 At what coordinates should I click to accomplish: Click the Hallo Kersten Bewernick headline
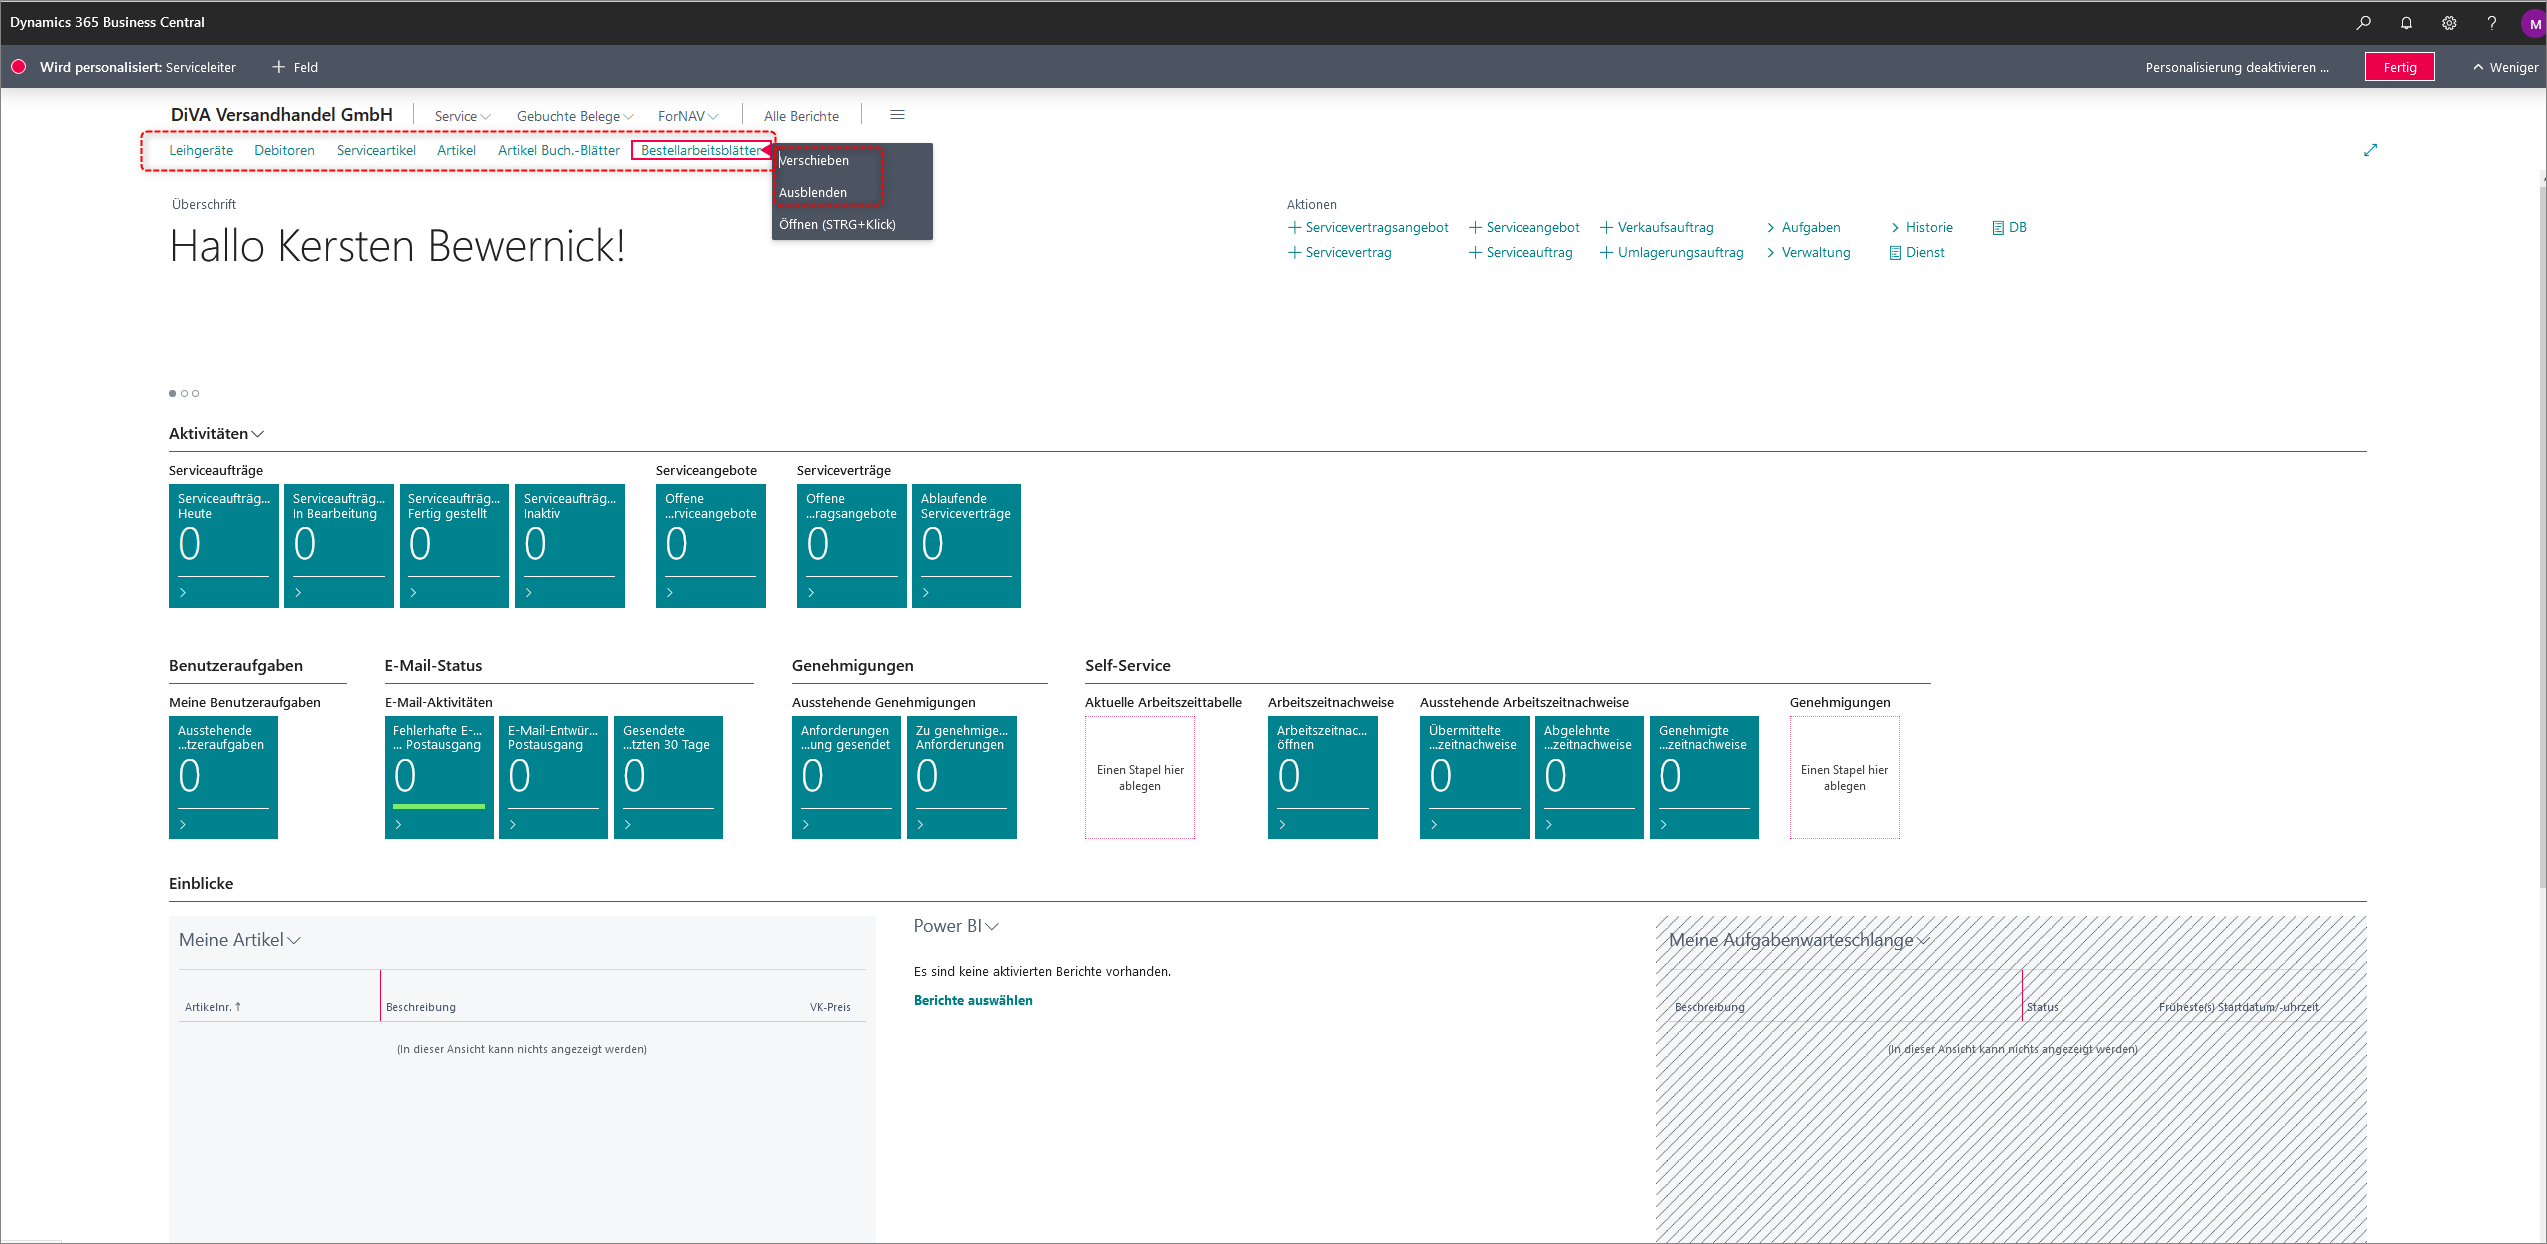397,246
